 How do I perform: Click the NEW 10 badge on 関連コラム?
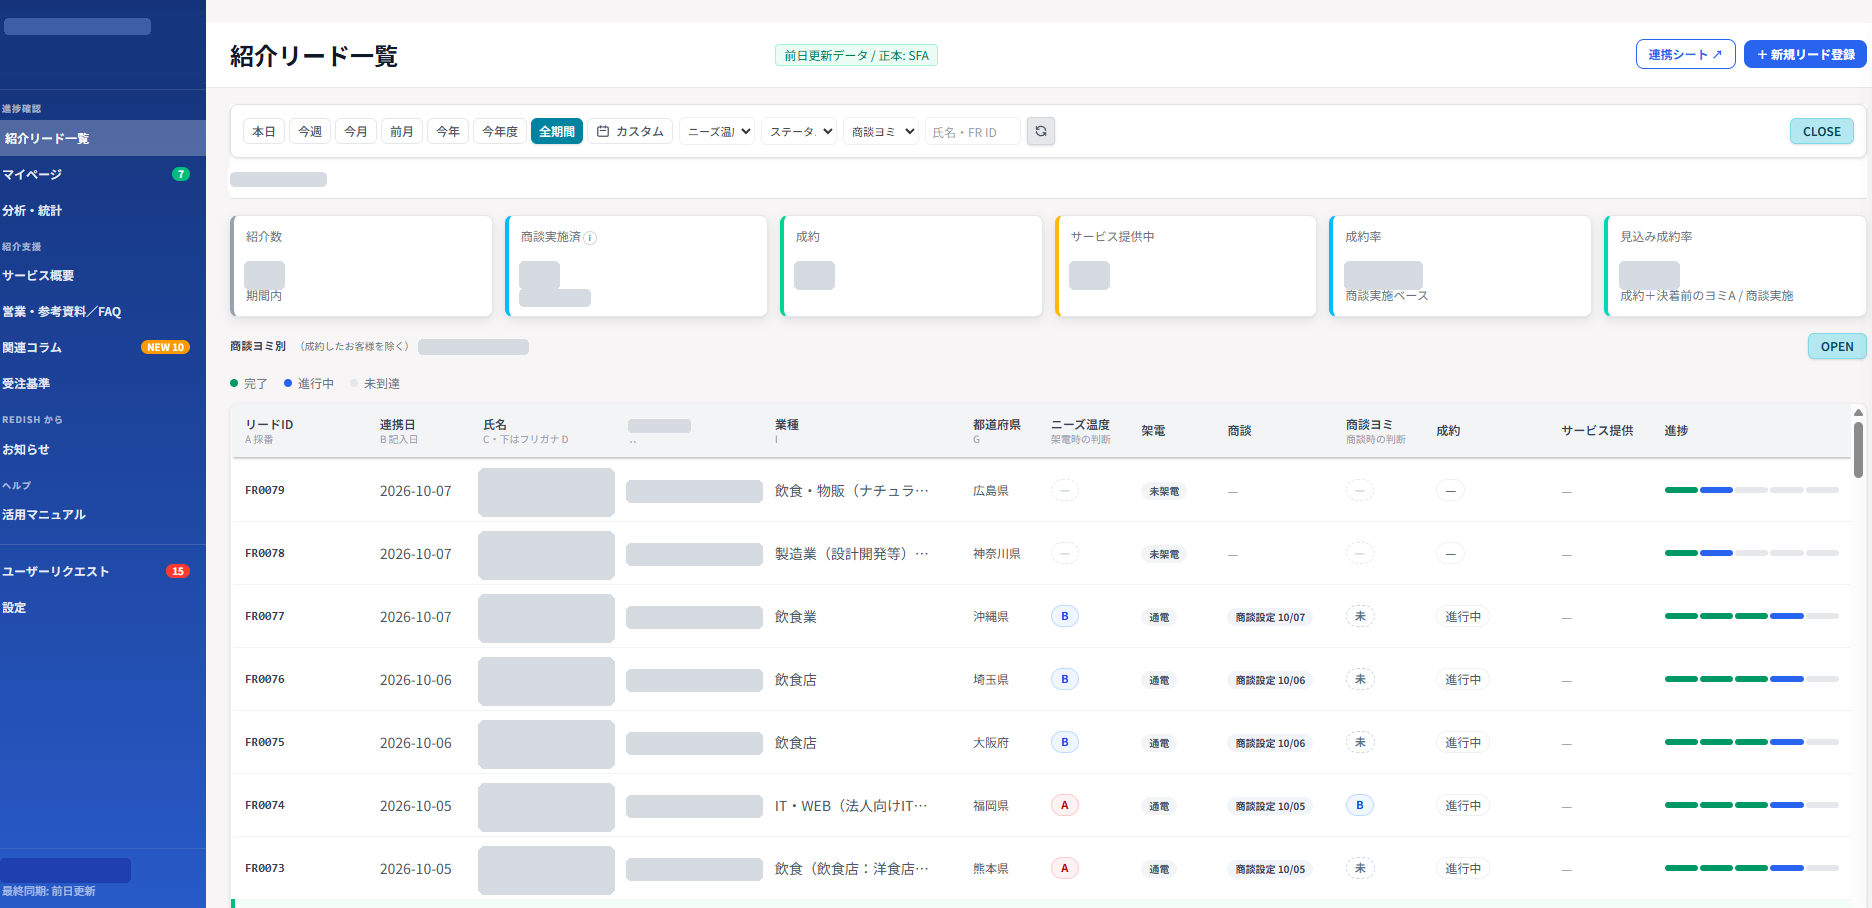coord(165,347)
